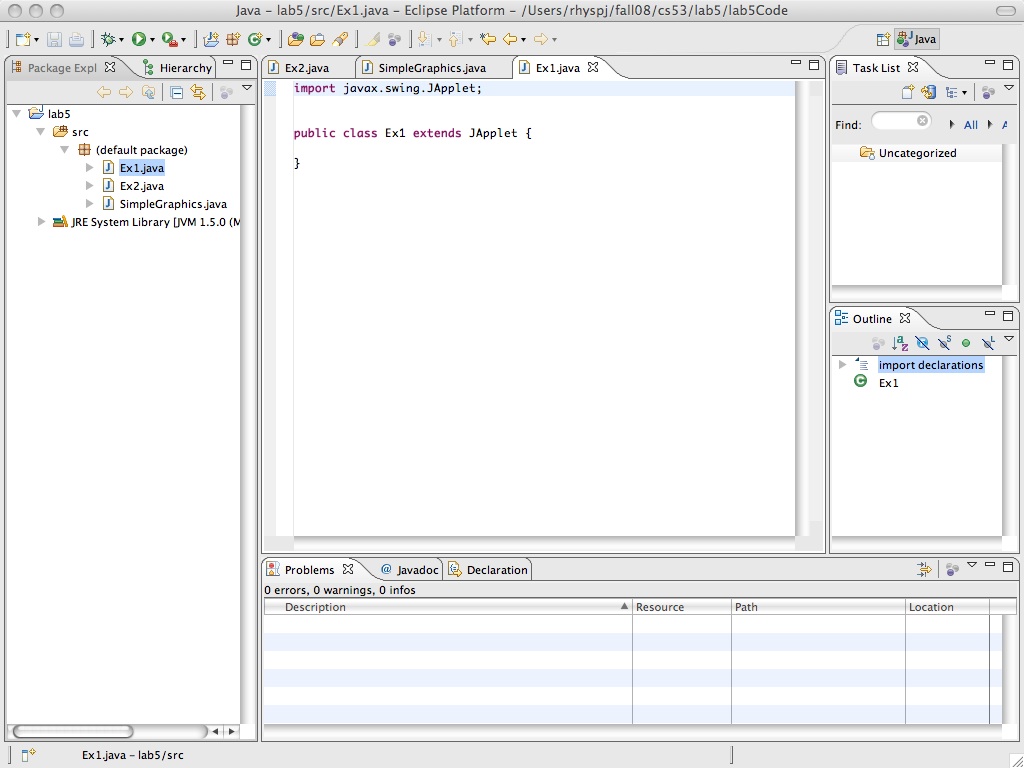1024x768 pixels.
Task: Click the New Task icon in Task List
Action: (x=907, y=92)
